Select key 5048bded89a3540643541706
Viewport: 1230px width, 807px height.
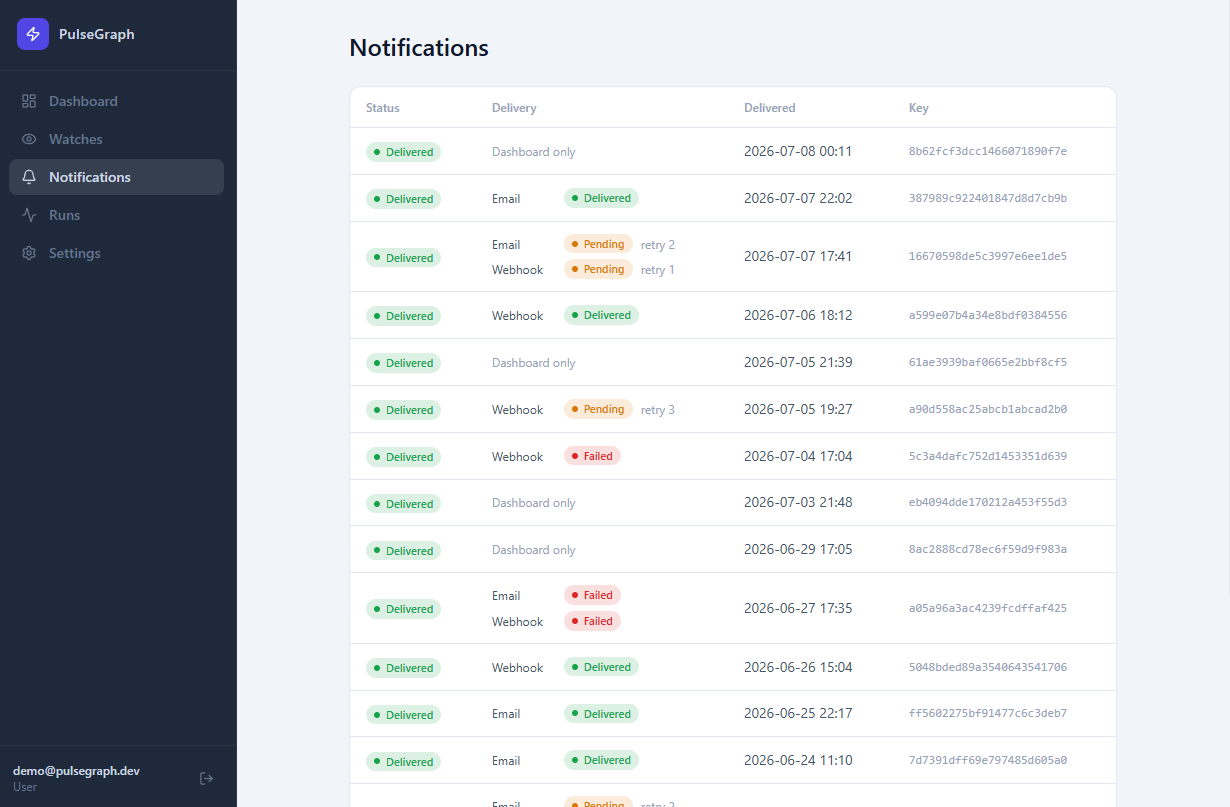point(988,667)
